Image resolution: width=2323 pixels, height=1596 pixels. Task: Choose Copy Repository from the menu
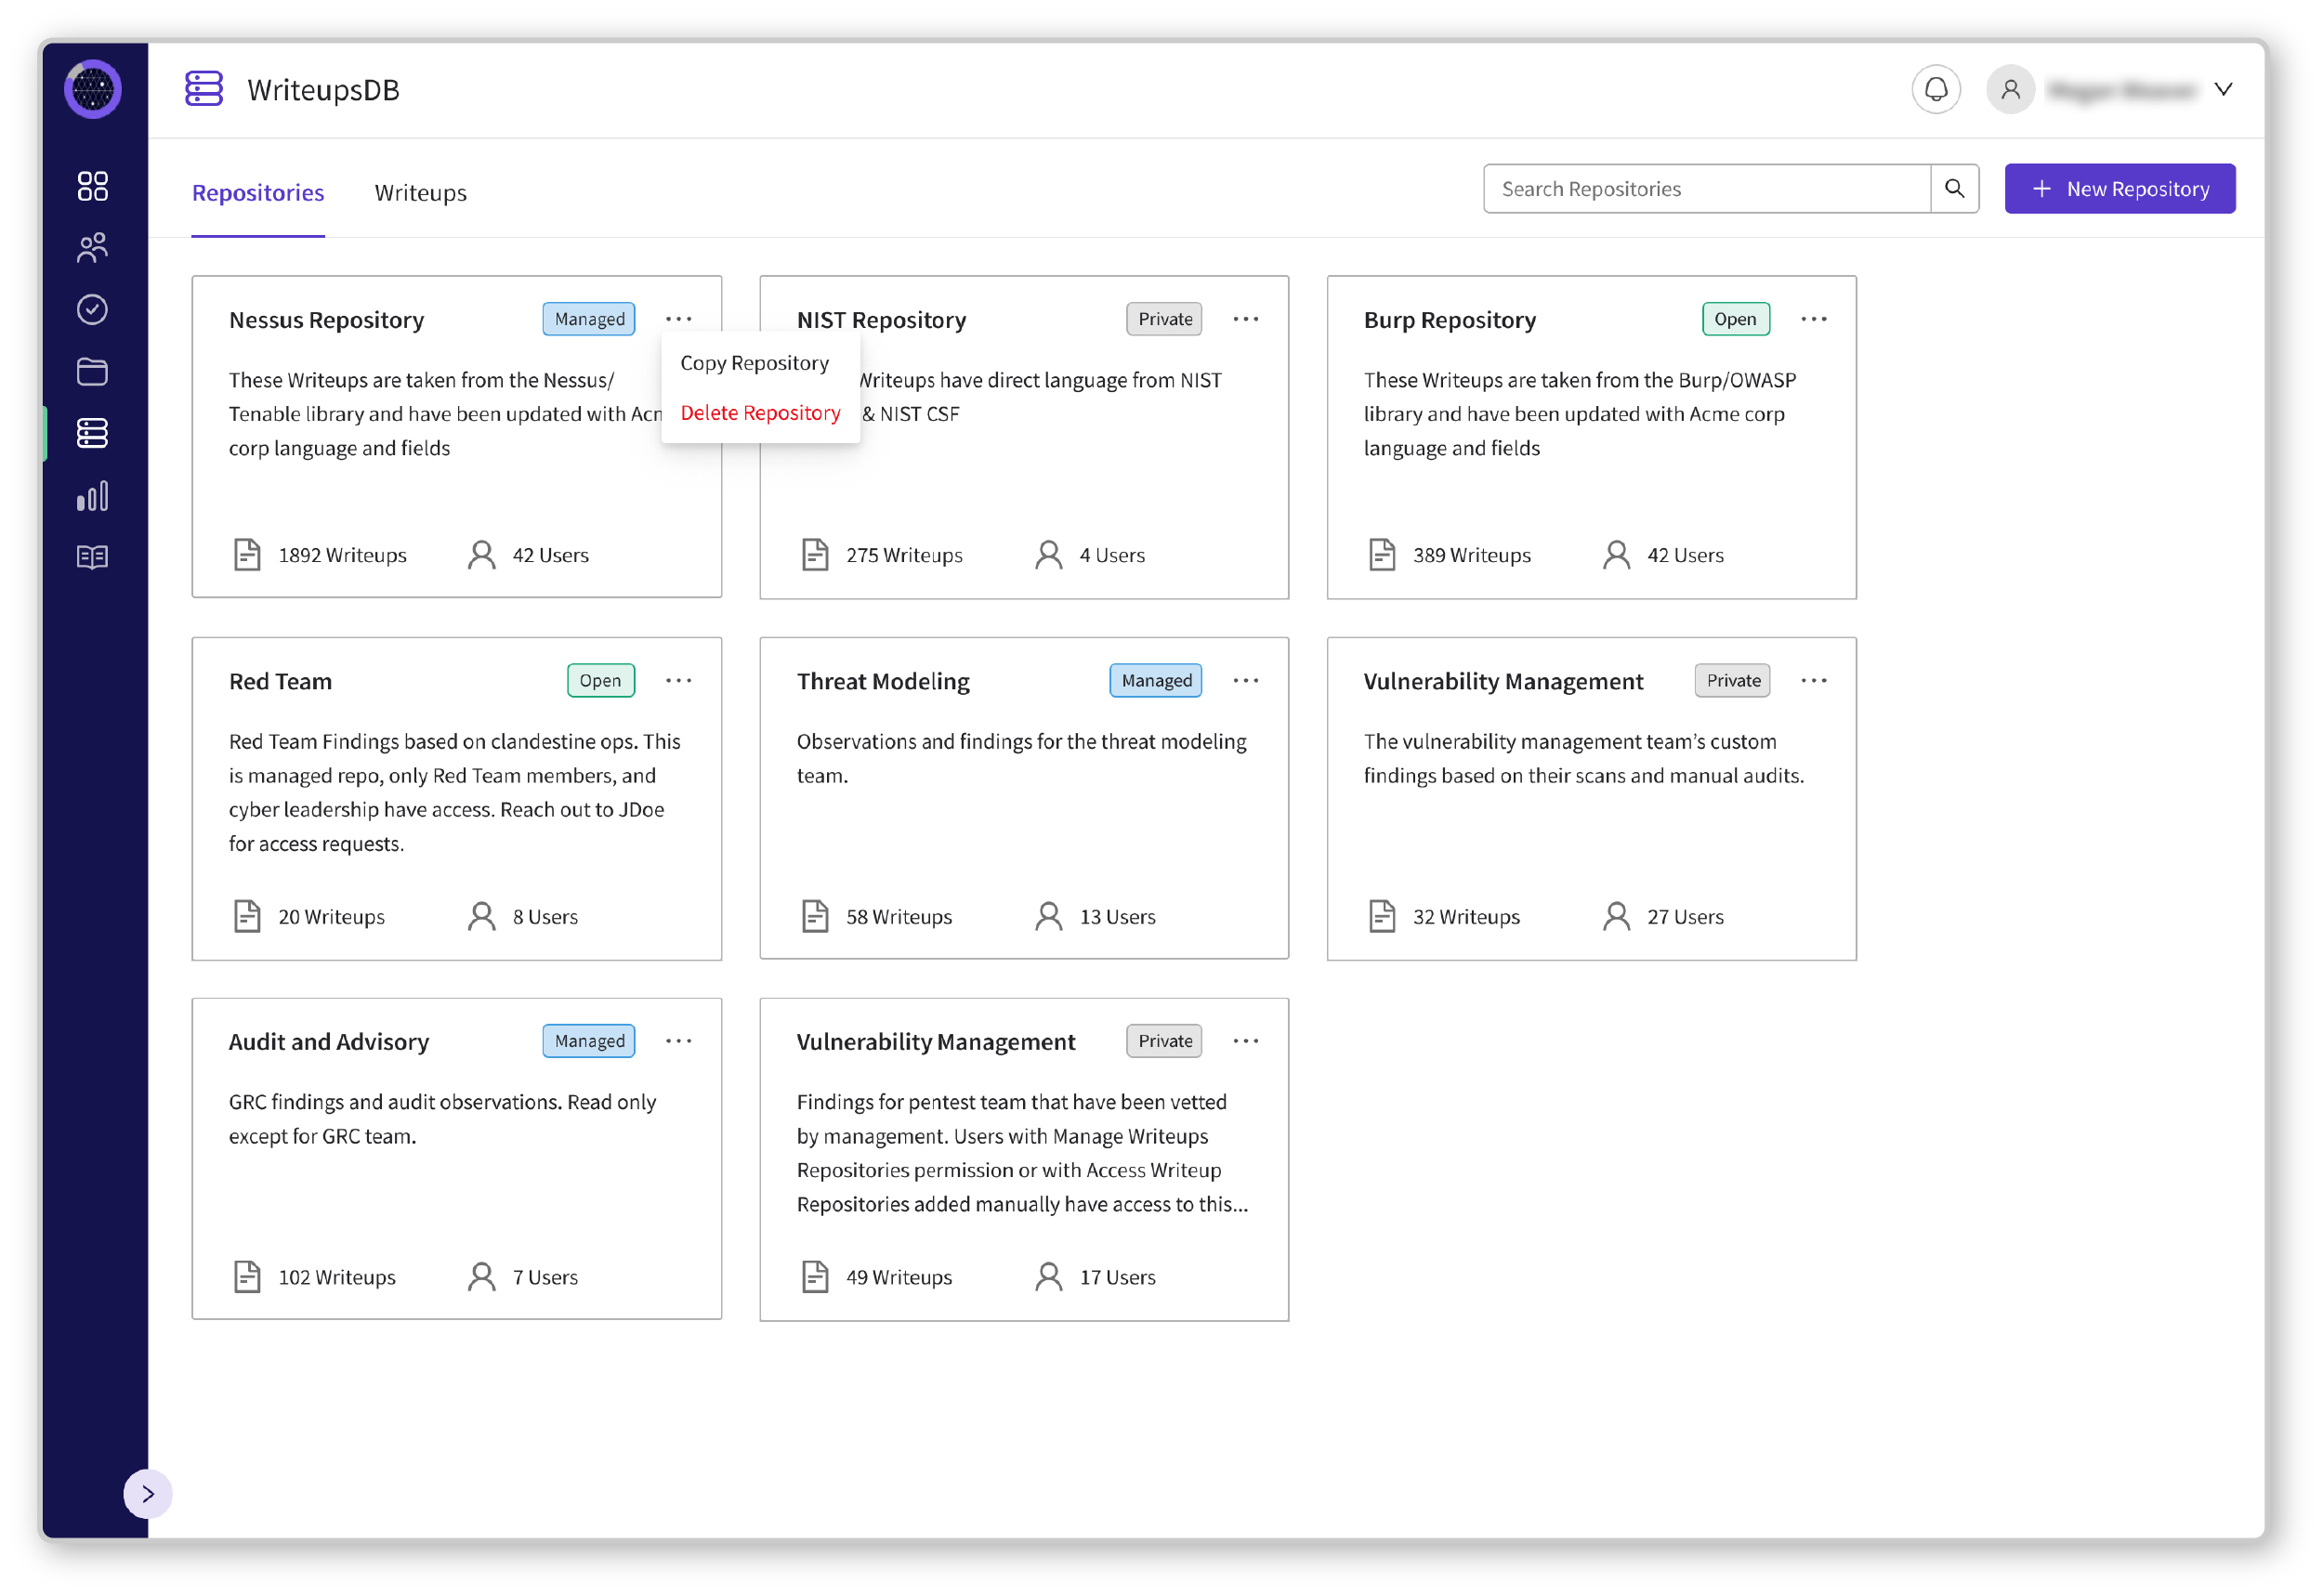click(x=755, y=363)
